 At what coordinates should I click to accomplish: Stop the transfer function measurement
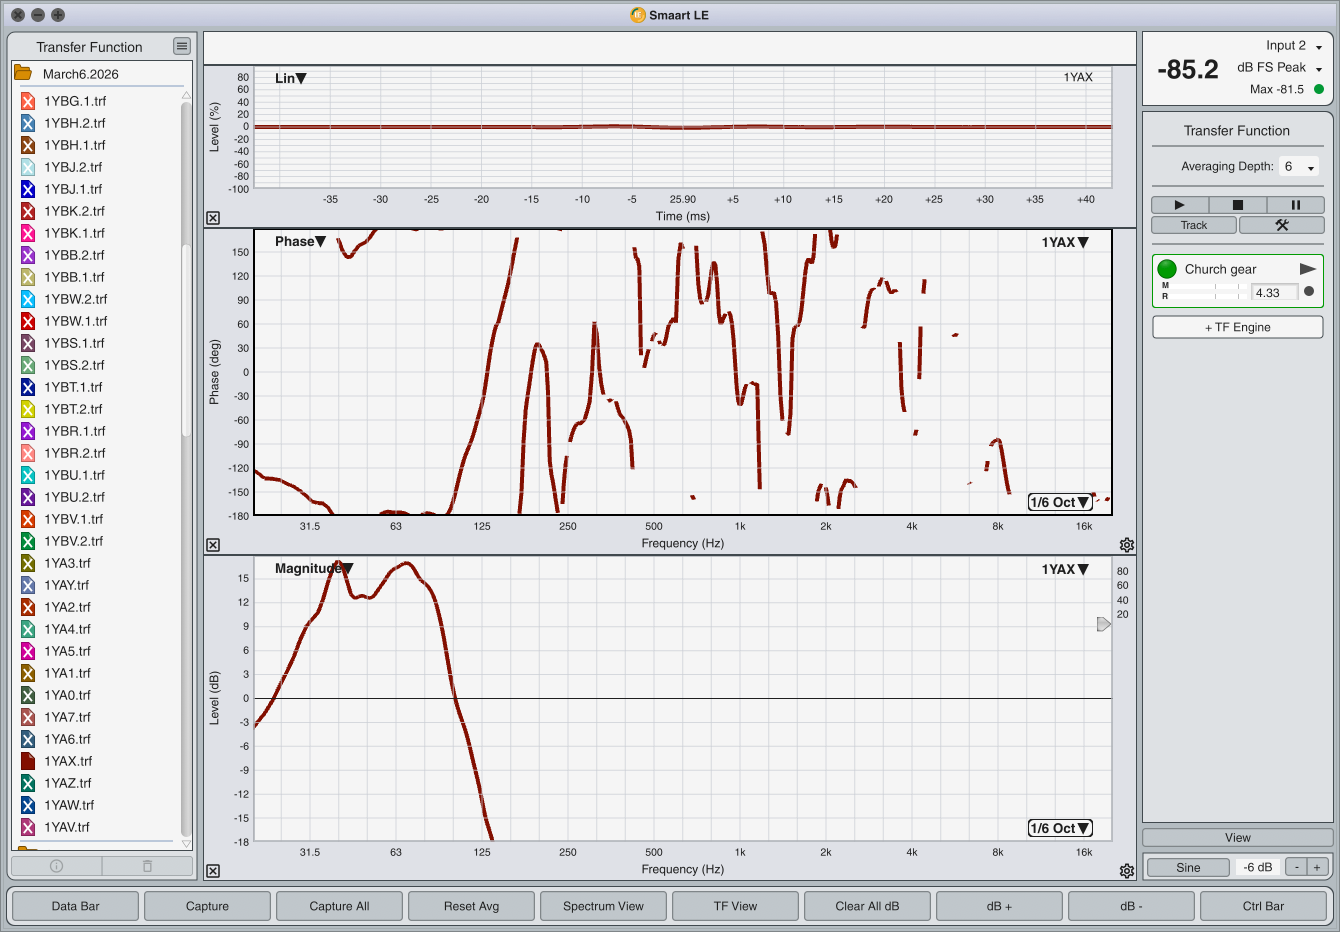1237,204
